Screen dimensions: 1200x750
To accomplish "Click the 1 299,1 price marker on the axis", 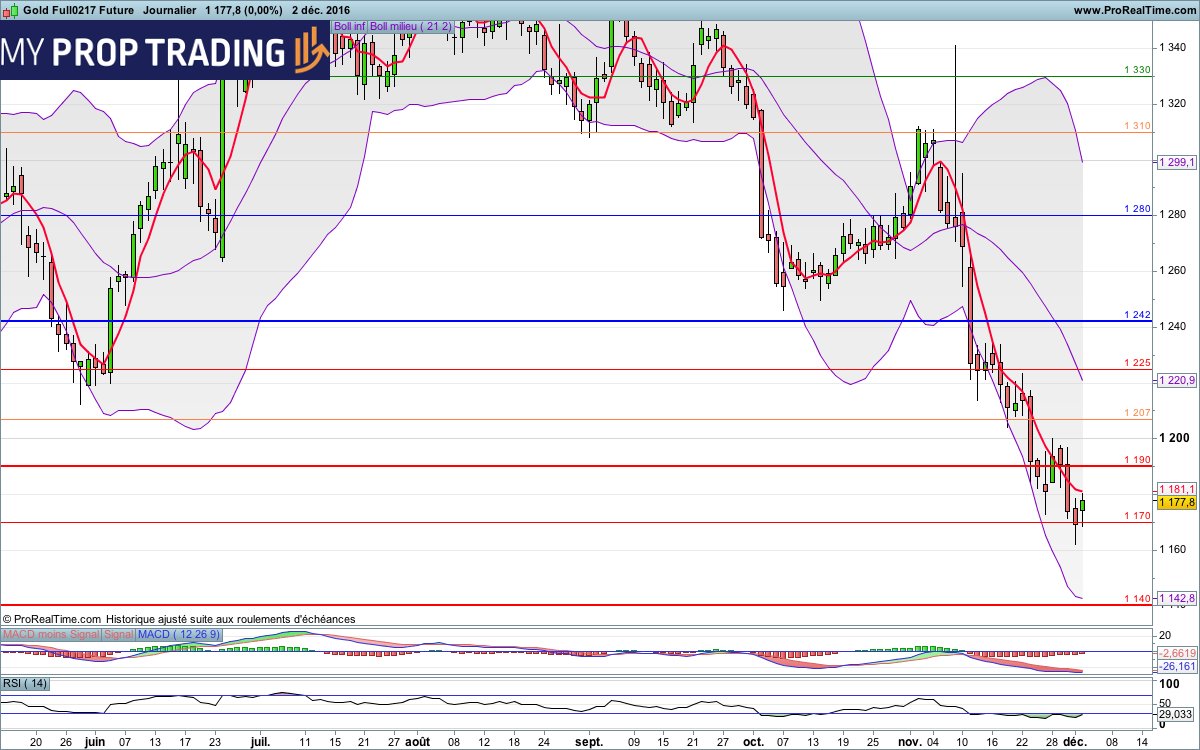I will [x=1176, y=160].
